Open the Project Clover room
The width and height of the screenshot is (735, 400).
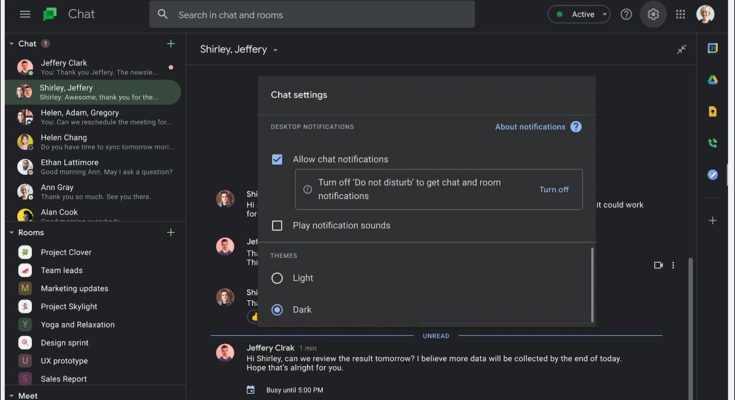pos(66,252)
